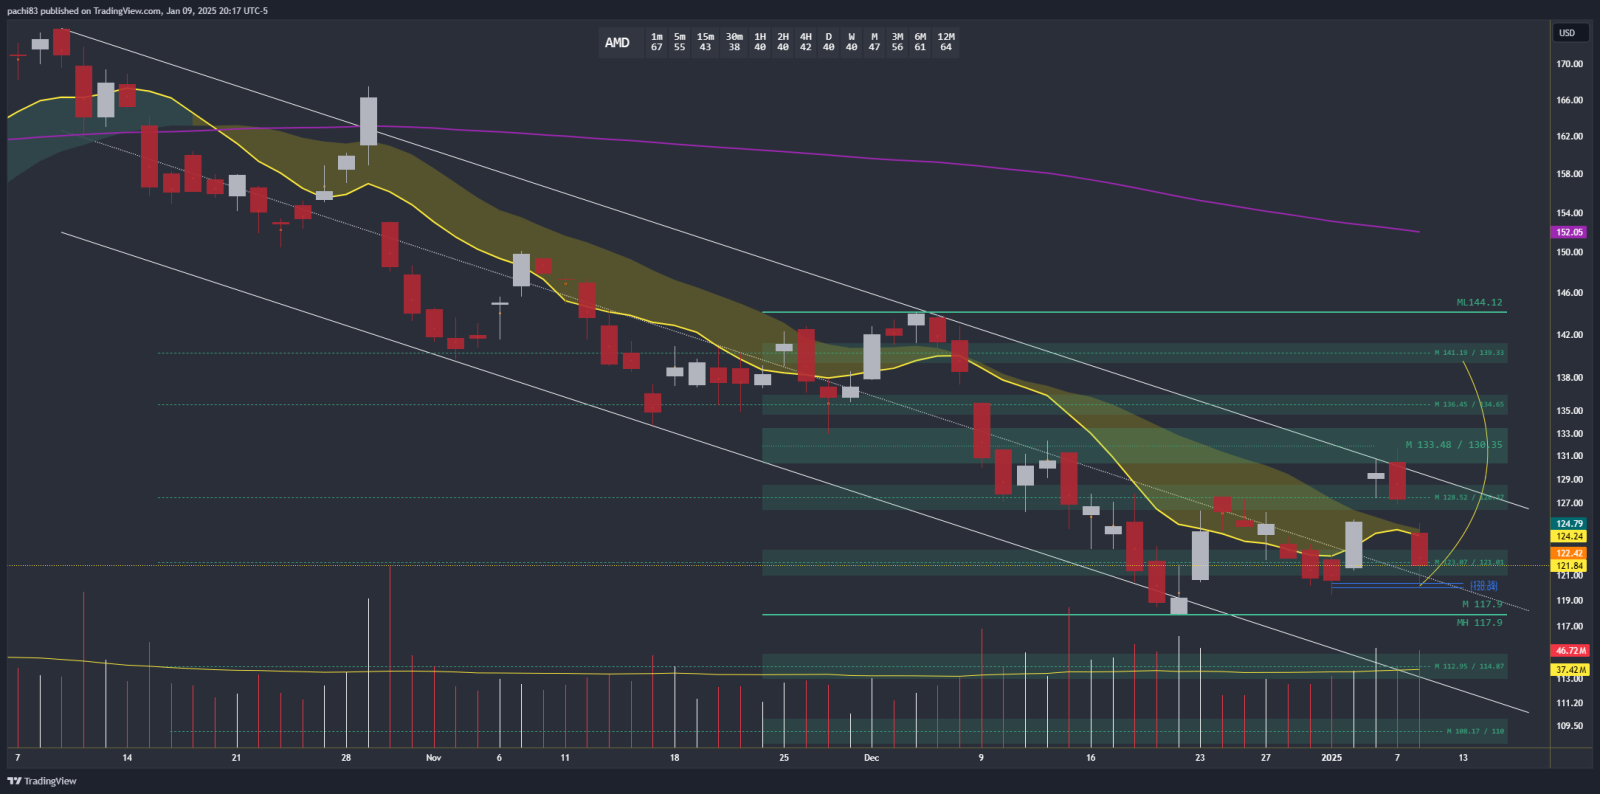Click 154.00 on the price axis
The height and width of the screenshot is (794, 1600).
[x=1569, y=213]
